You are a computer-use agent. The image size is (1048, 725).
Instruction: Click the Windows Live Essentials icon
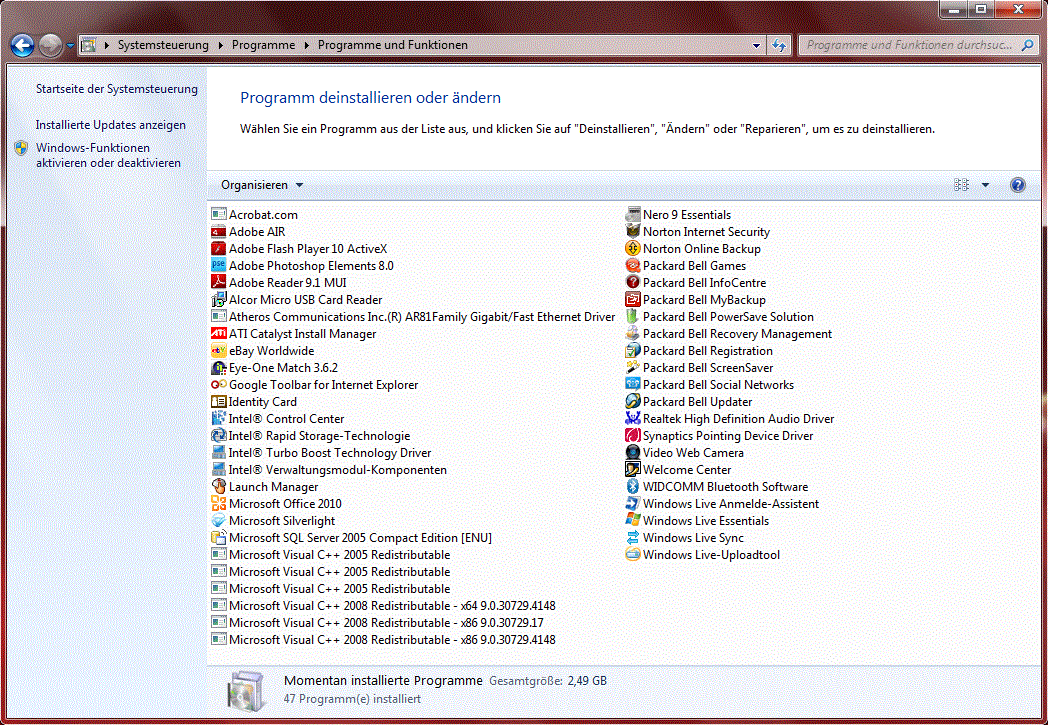(633, 521)
